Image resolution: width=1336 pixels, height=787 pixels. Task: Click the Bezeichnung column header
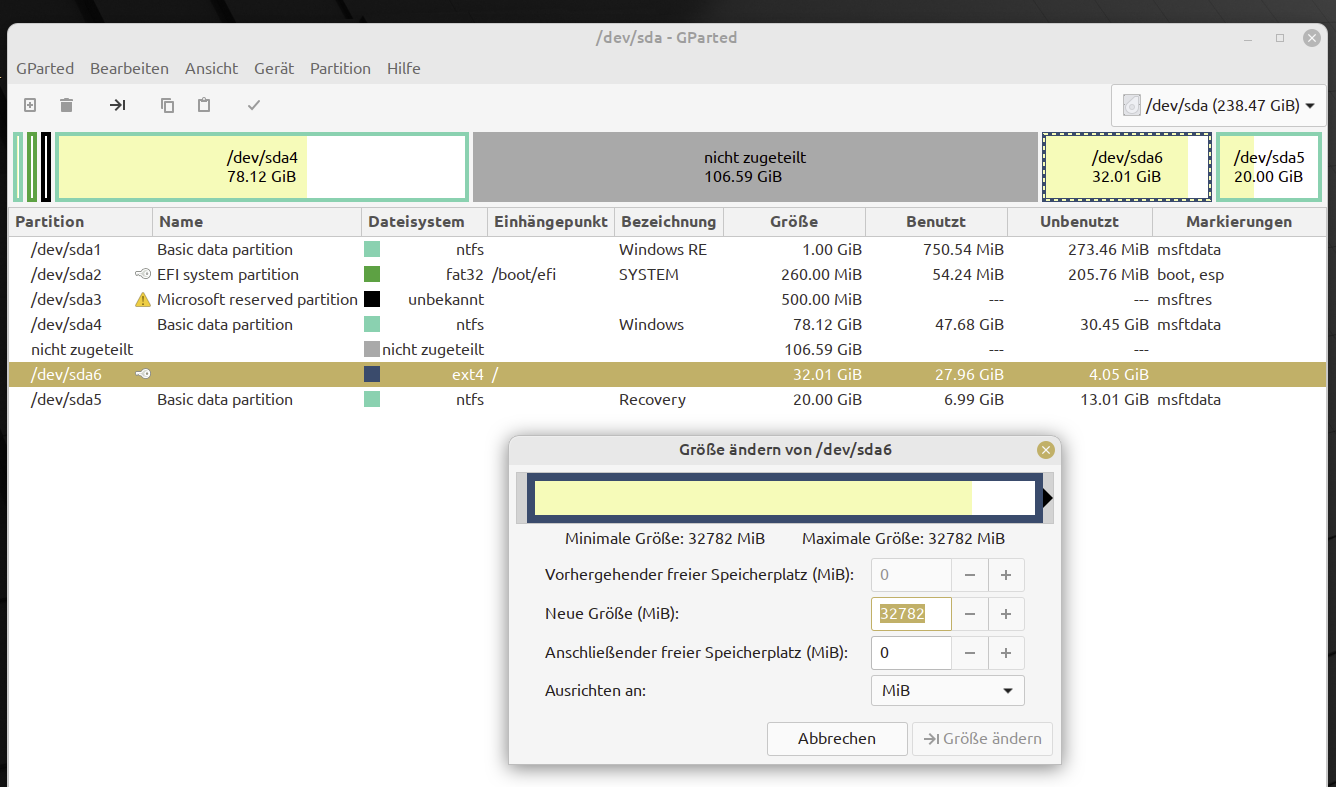[x=669, y=222]
